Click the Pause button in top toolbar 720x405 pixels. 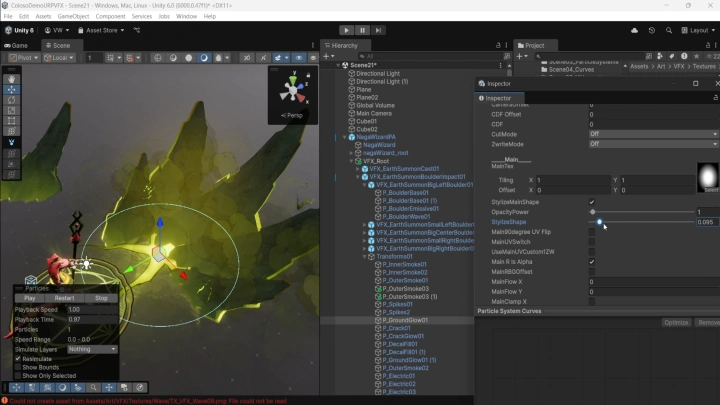point(362,30)
